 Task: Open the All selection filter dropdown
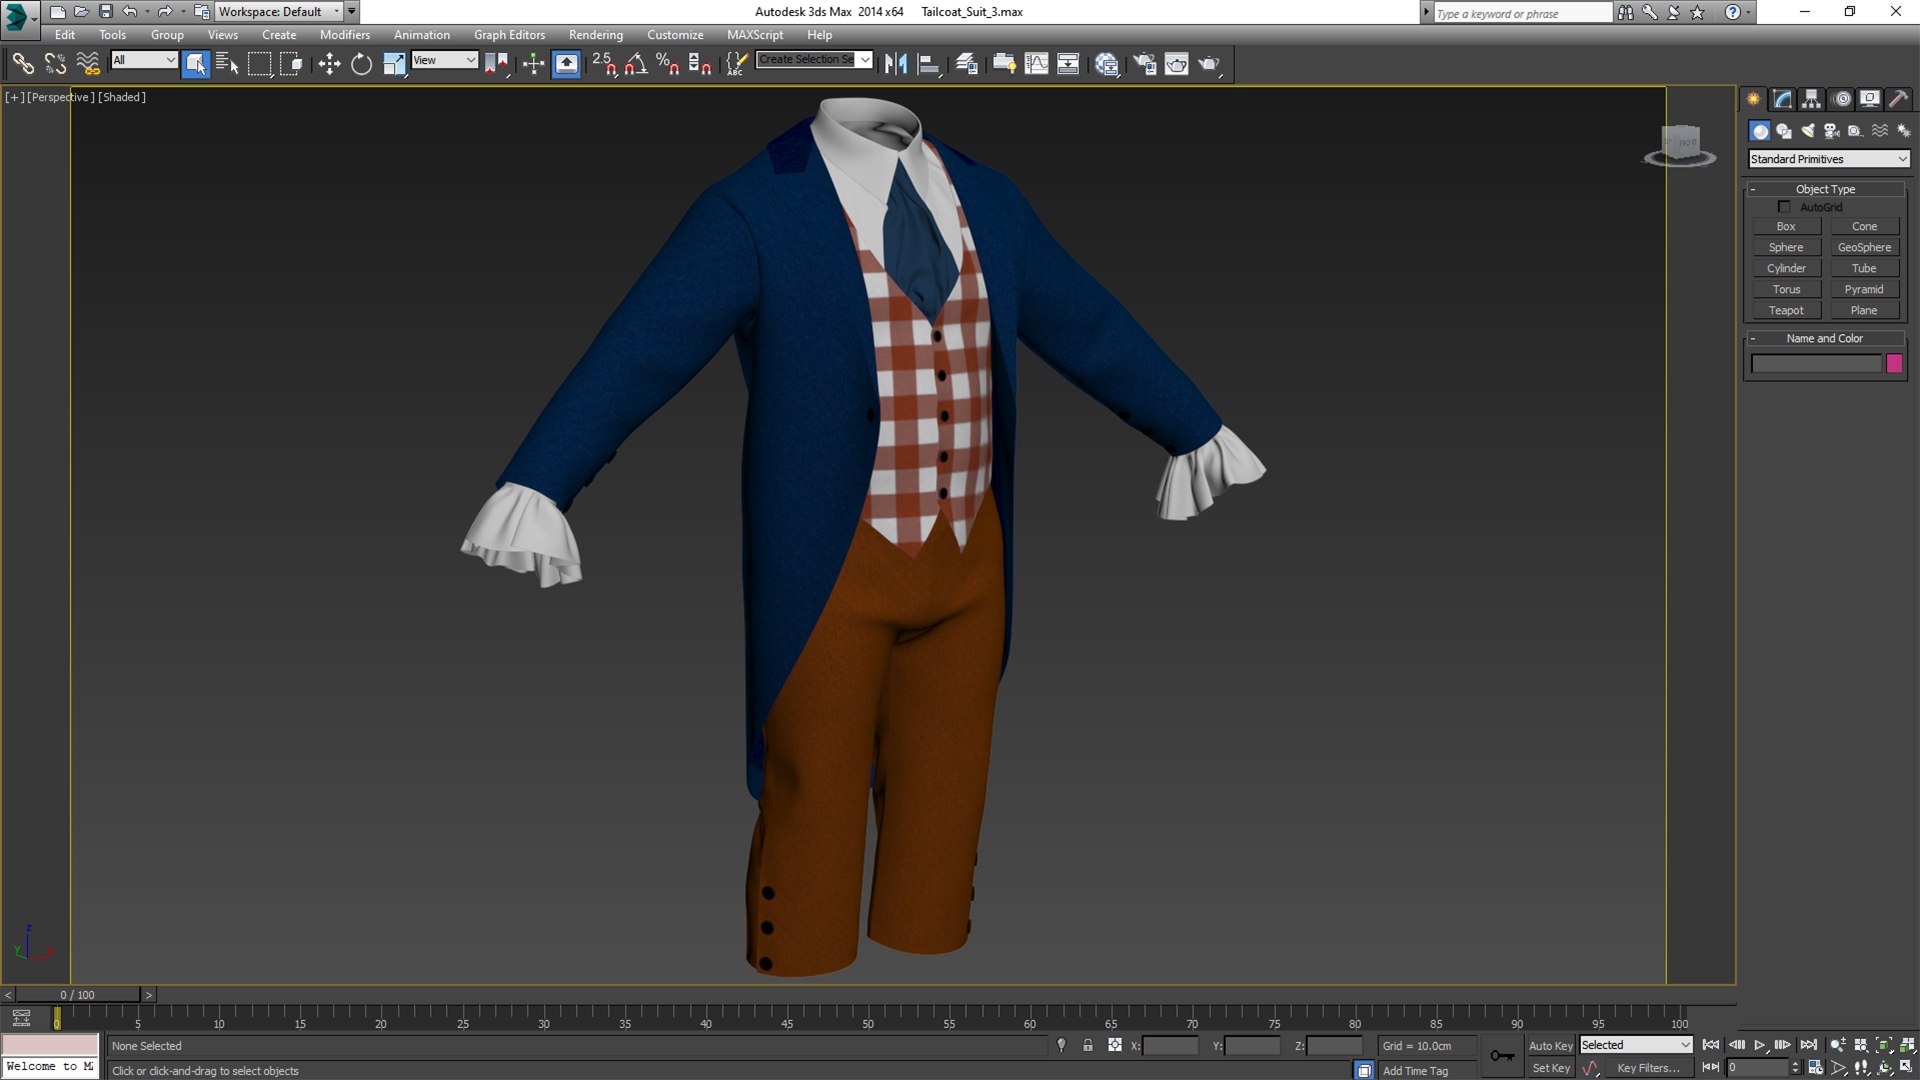coord(144,60)
